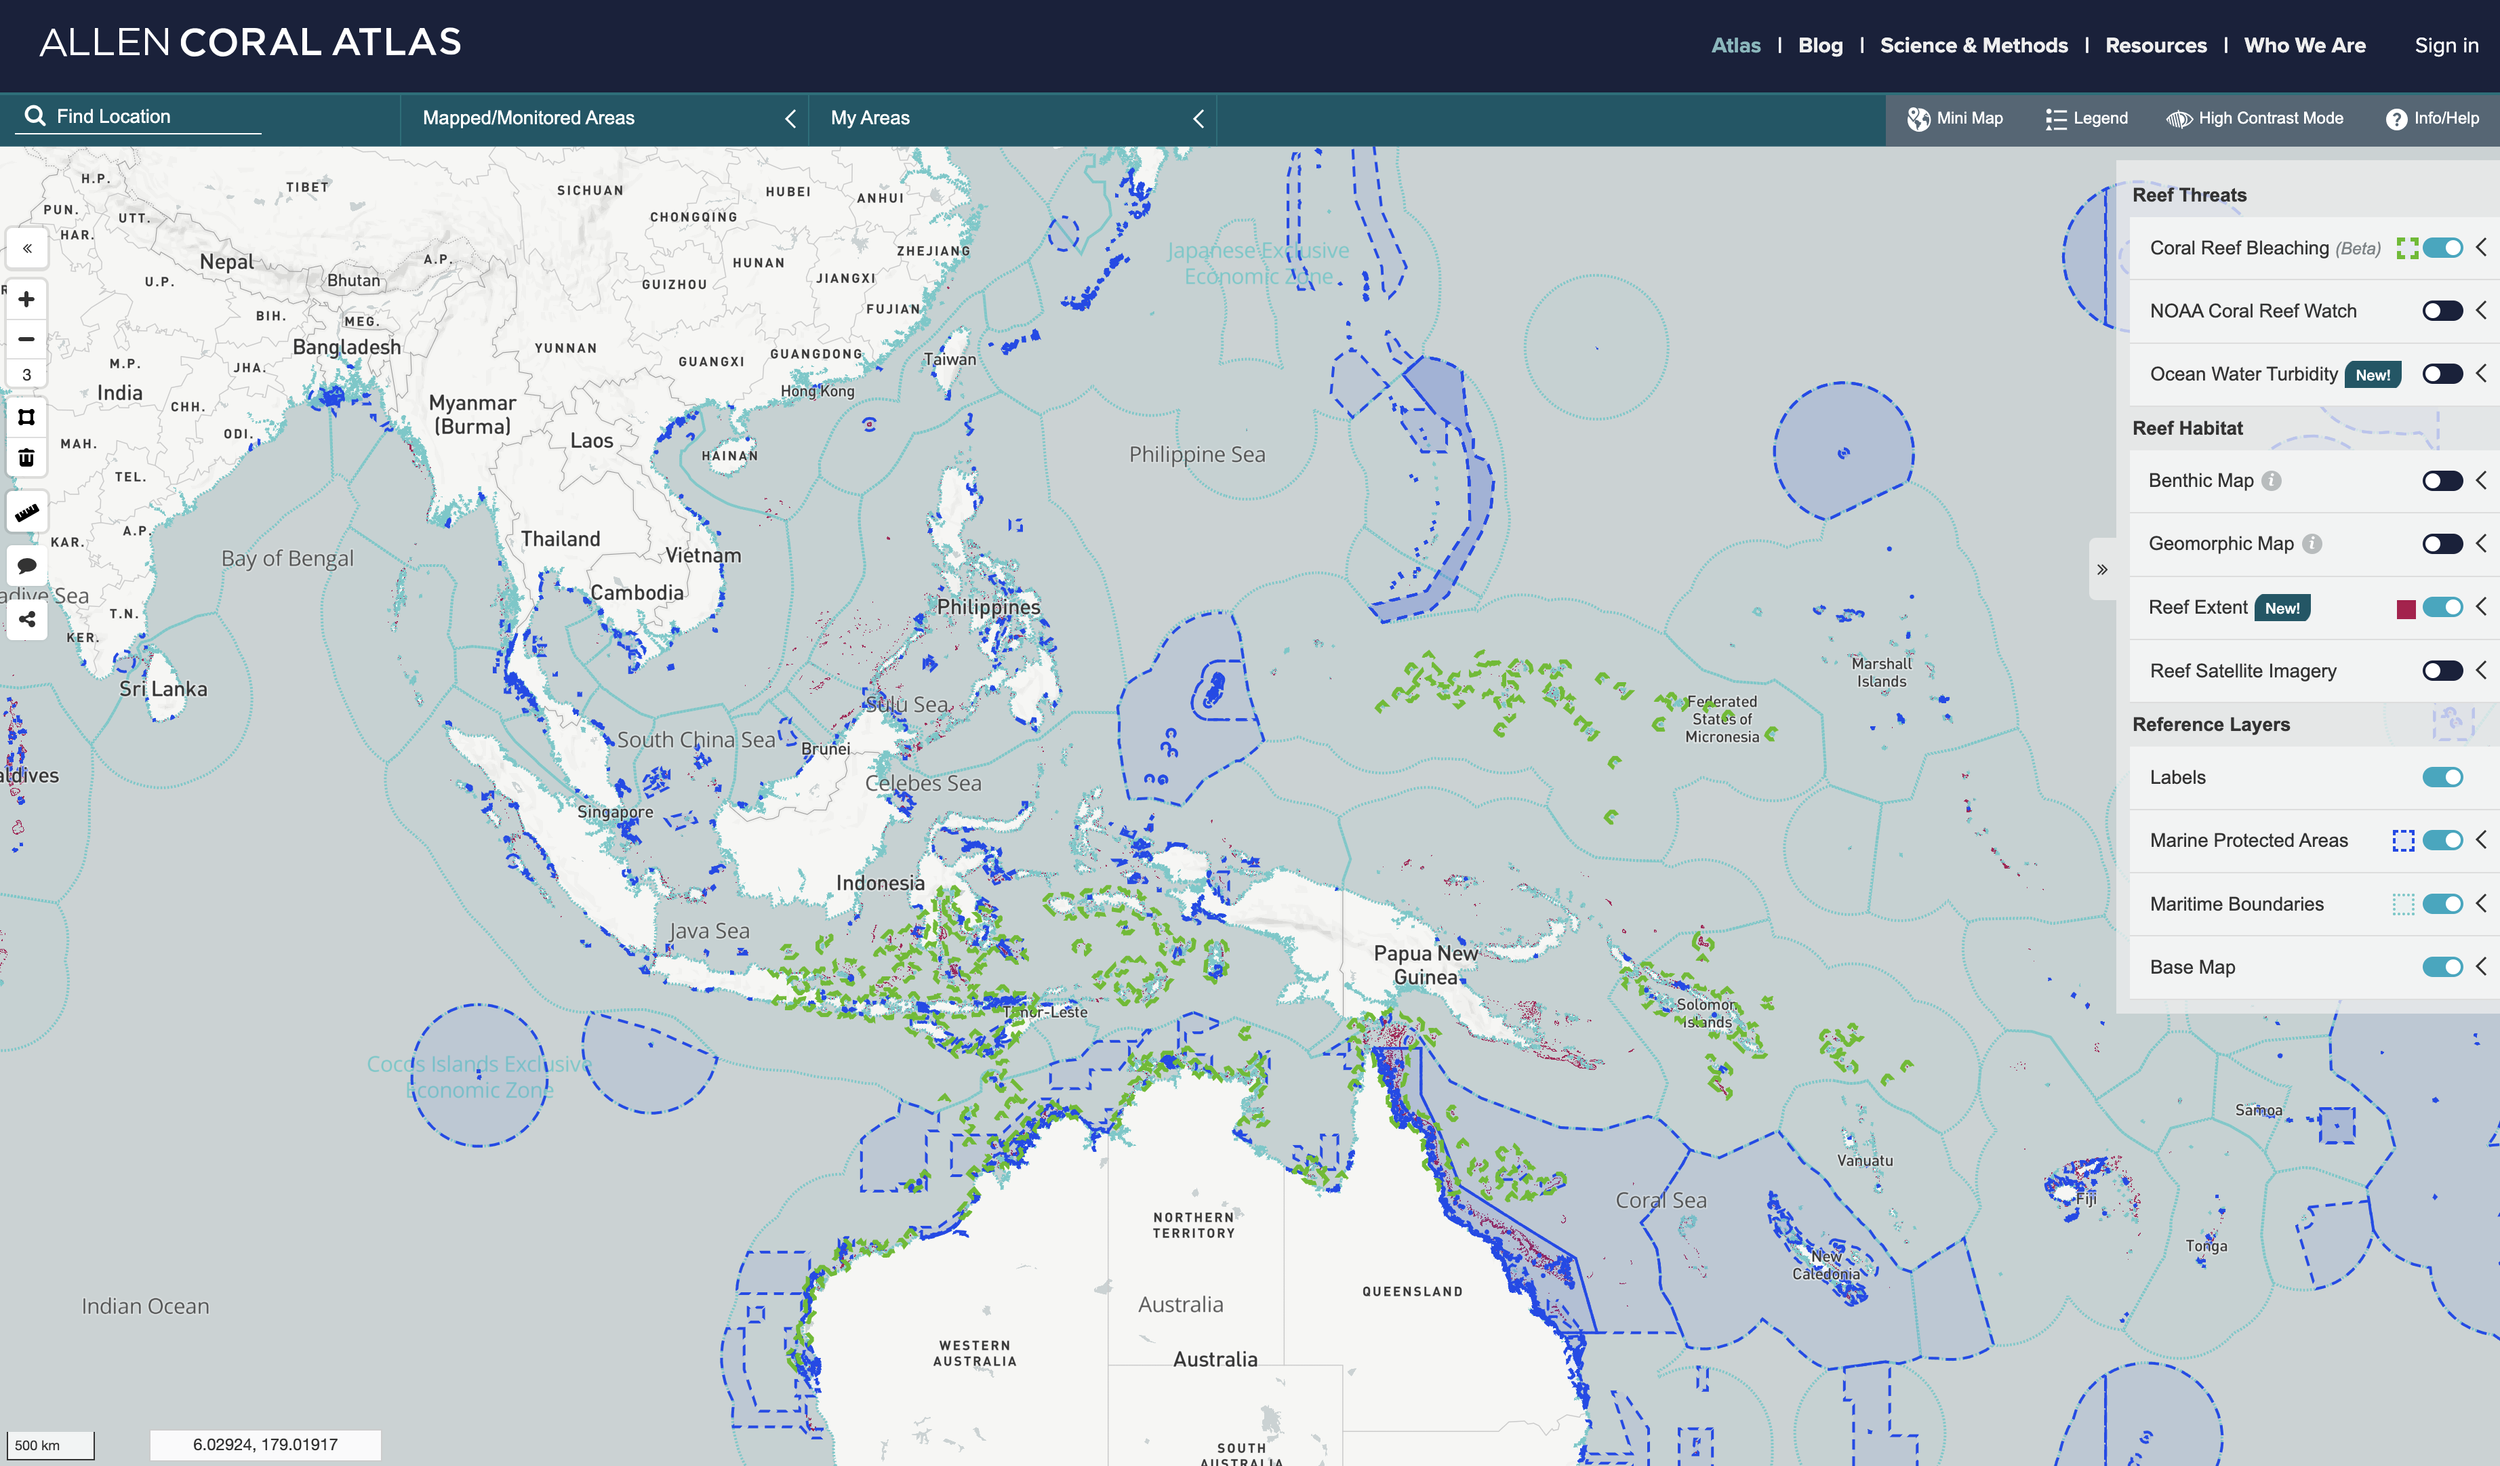Viewport: 2500px width, 1466px height.
Task: Expand the Marine Protected Areas settings
Action: coord(2481,840)
